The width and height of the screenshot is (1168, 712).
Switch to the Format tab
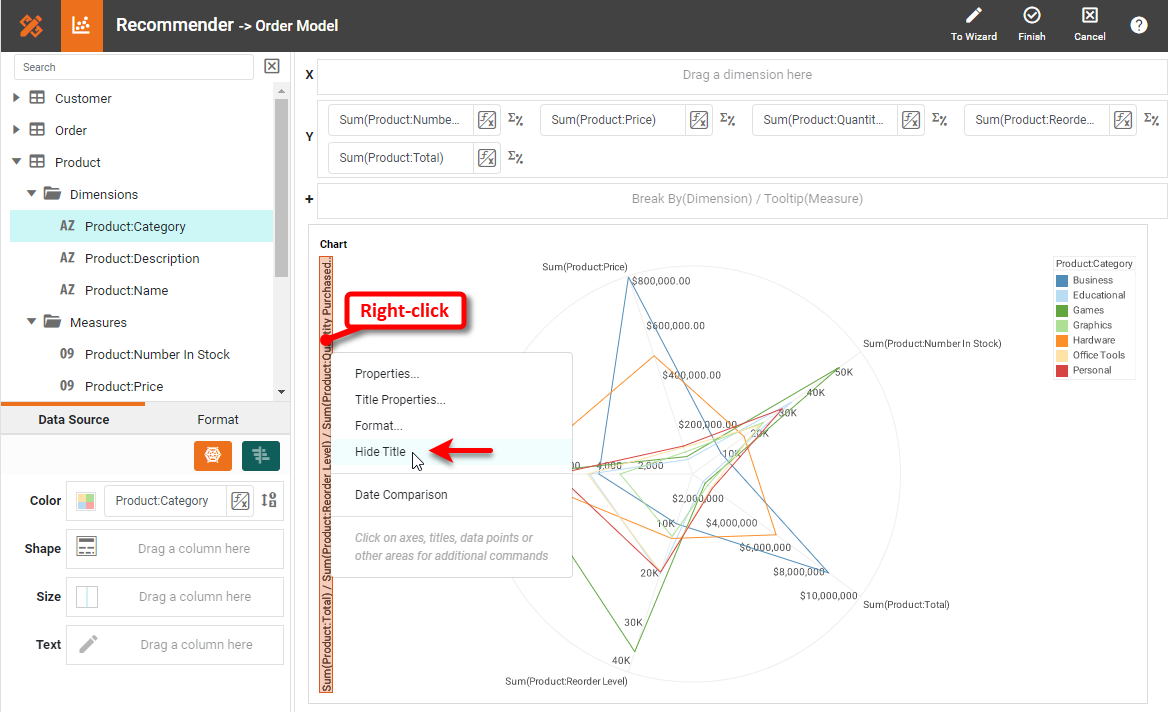click(x=218, y=419)
